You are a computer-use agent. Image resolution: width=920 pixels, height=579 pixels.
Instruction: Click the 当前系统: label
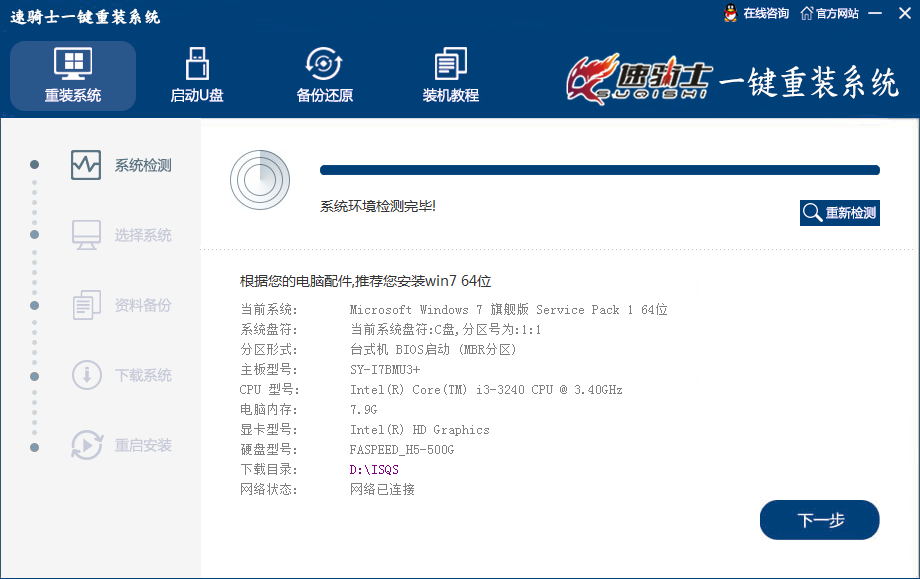point(269,309)
